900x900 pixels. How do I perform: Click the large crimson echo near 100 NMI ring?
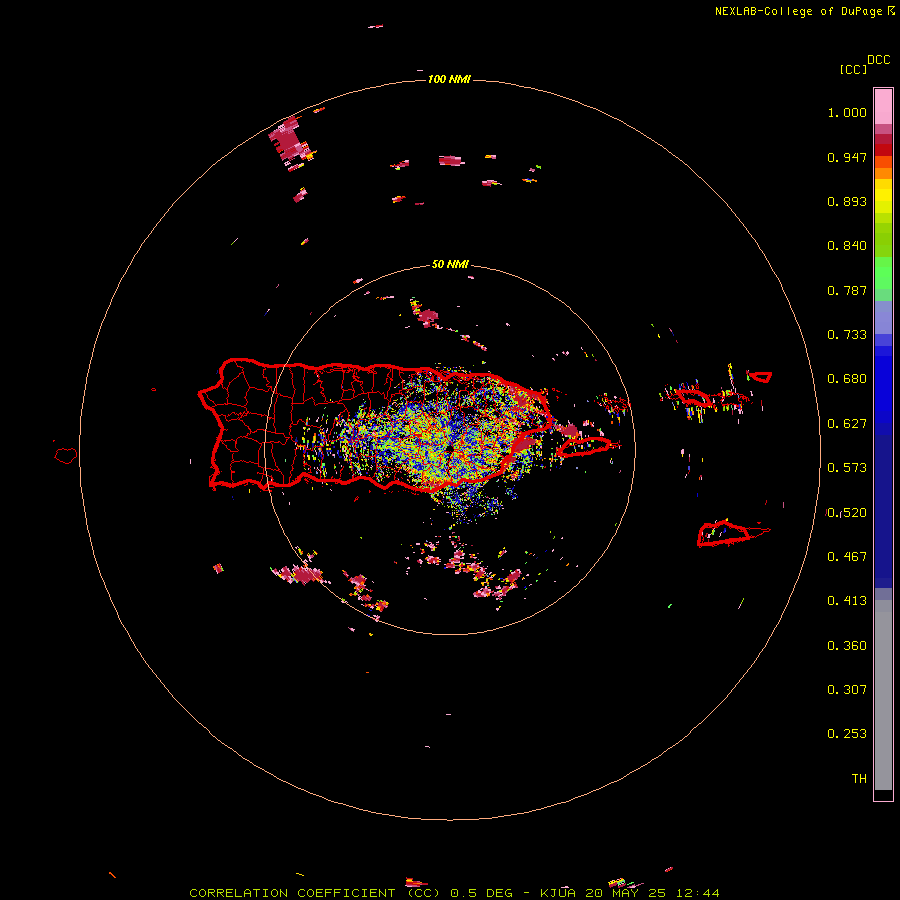[290, 141]
